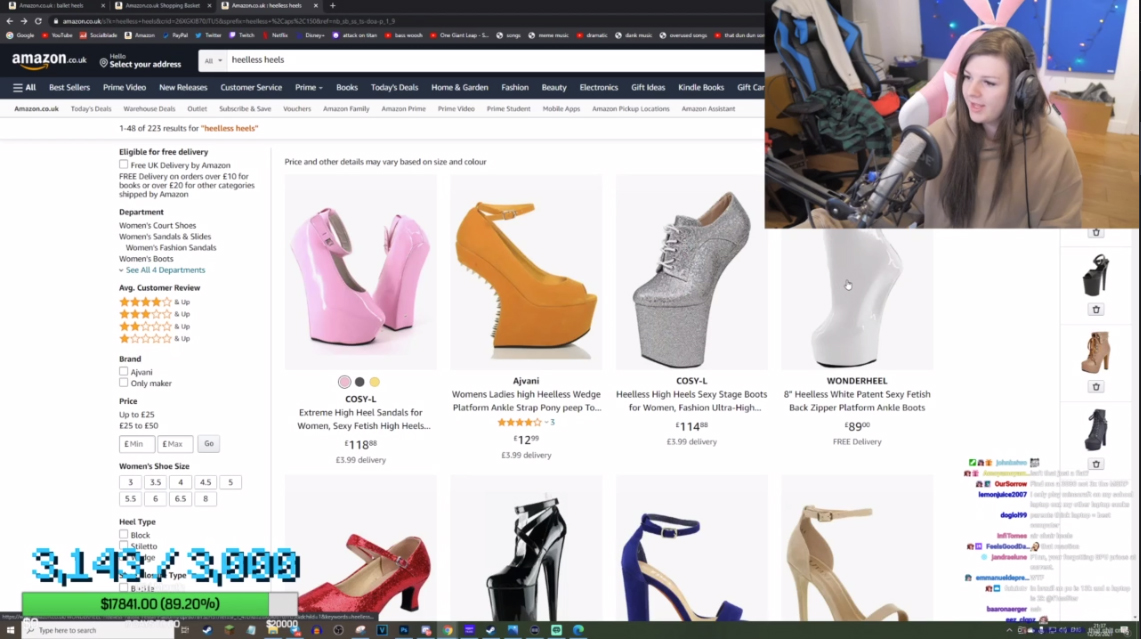Filter by 3 stars & Up

pyautogui.click(x=154, y=314)
